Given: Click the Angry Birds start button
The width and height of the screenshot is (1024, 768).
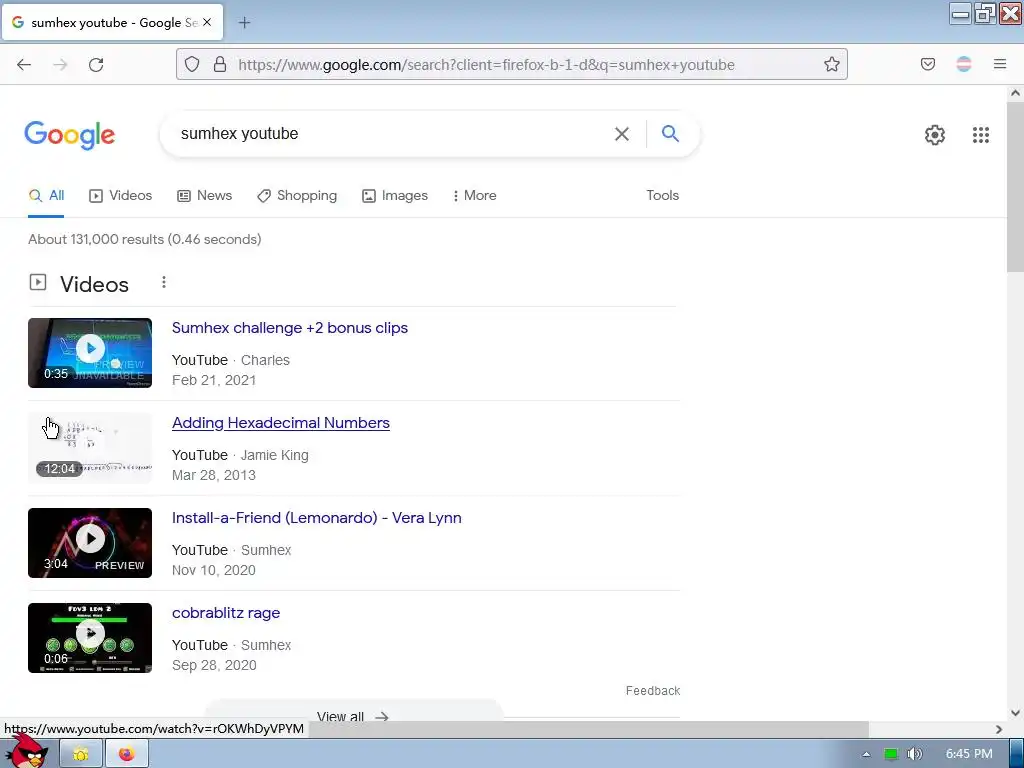Looking at the screenshot, I should (26, 752).
